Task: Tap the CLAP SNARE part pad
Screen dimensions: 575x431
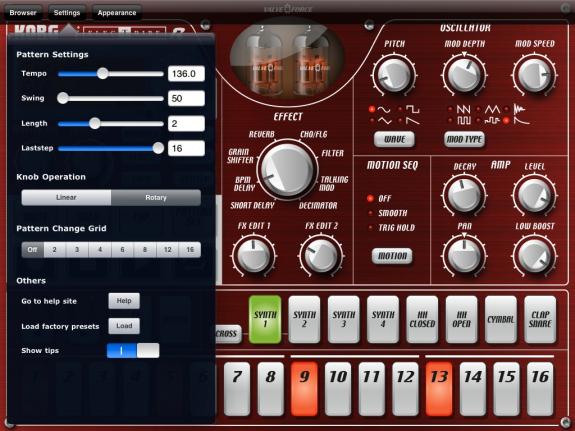Action: click(x=540, y=319)
